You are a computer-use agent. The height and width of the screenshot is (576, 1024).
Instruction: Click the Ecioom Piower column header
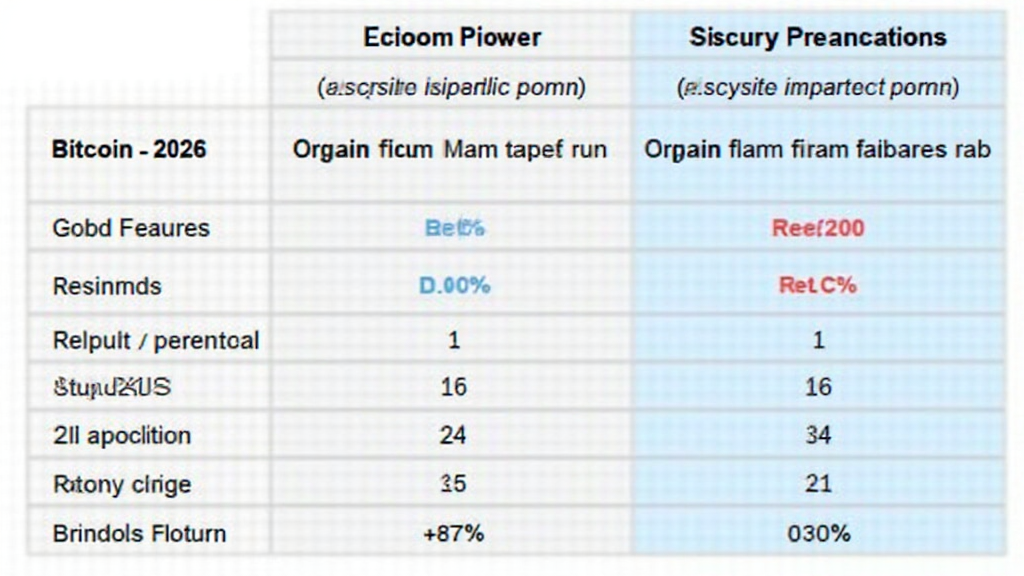point(452,38)
